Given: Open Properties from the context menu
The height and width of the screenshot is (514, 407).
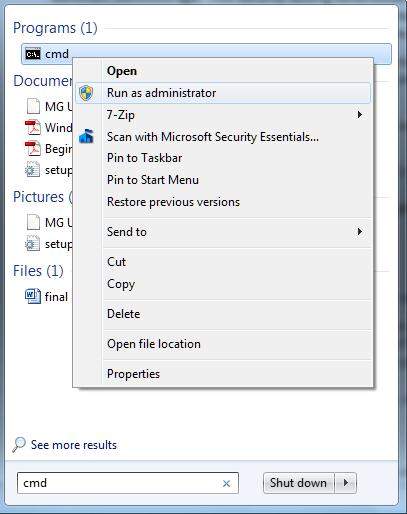Looking at the screenshot, I should point(133,374).
